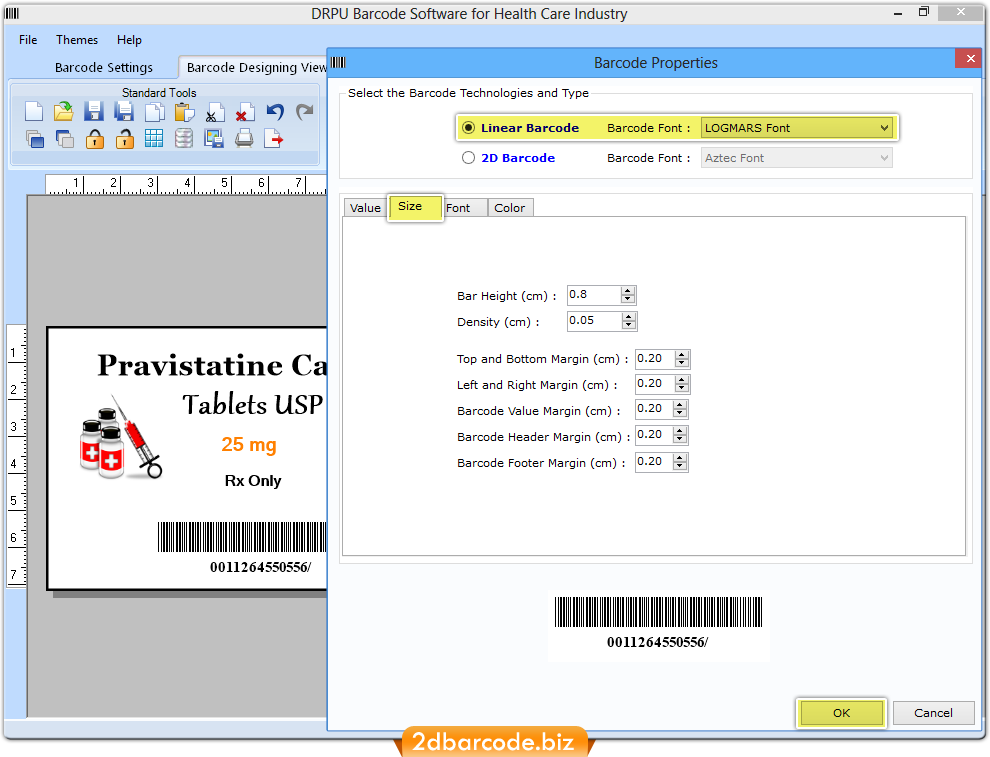Confirm barcode properties with OK

pos(841,713)
